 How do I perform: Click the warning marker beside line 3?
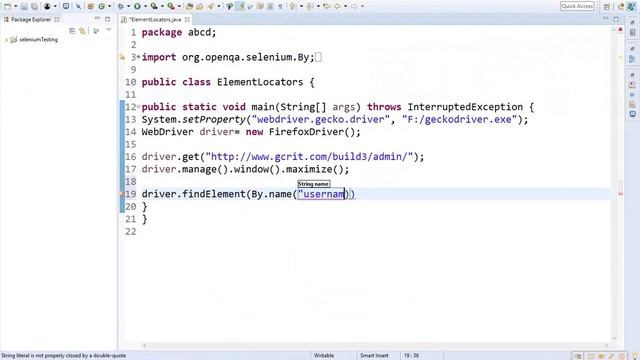[122, 58]
